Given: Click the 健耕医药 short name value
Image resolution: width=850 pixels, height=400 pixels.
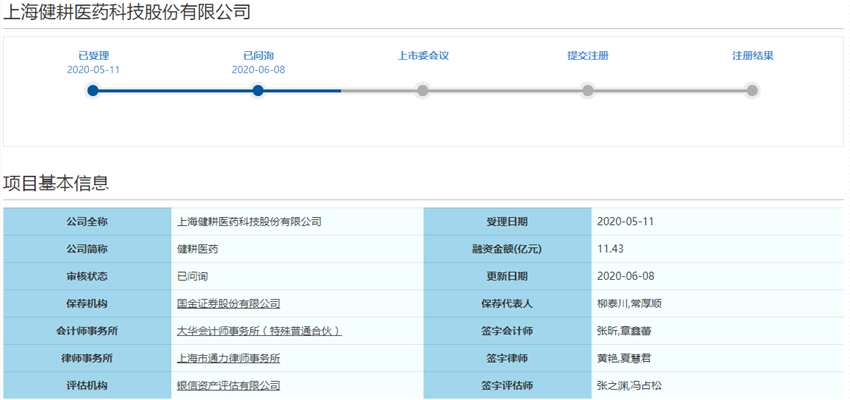Looking at the screenshot, I should [x=198, y=249].
